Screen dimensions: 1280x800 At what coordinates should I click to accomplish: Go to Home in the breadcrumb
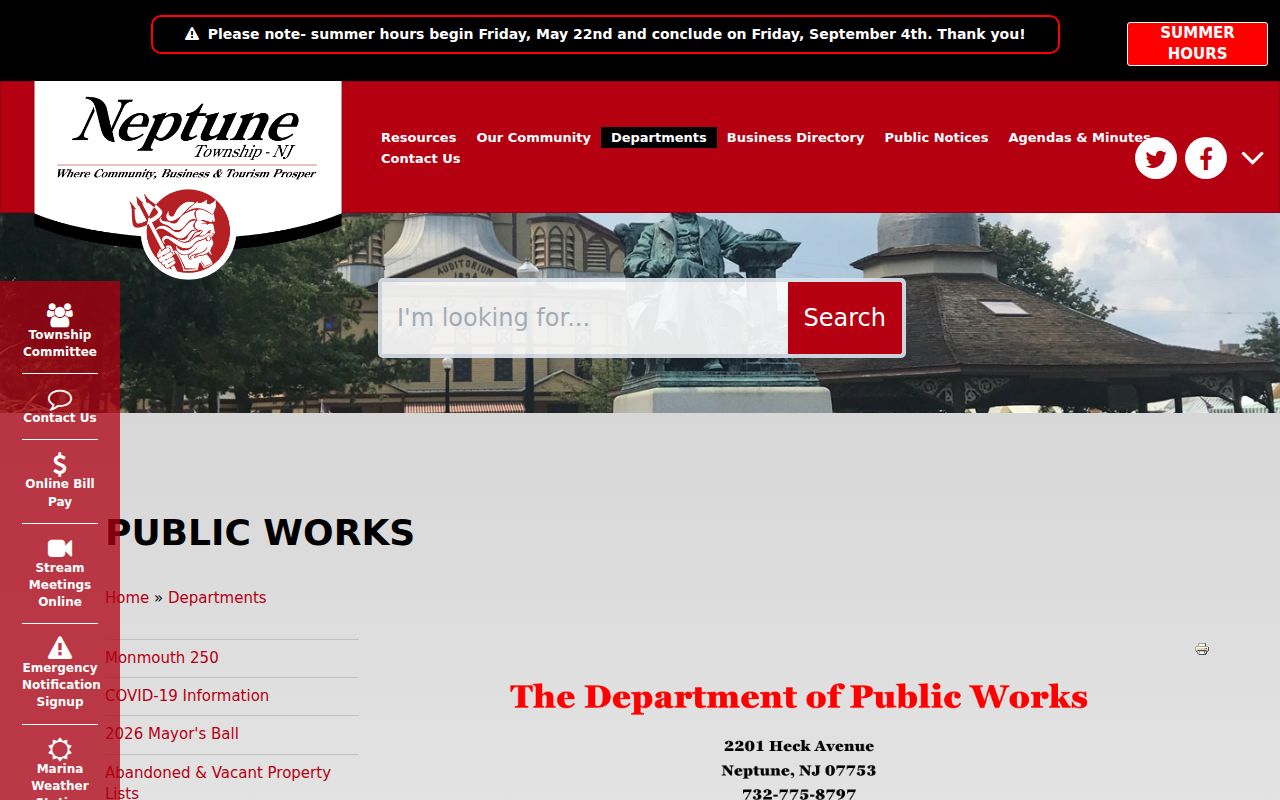[127, 597]
